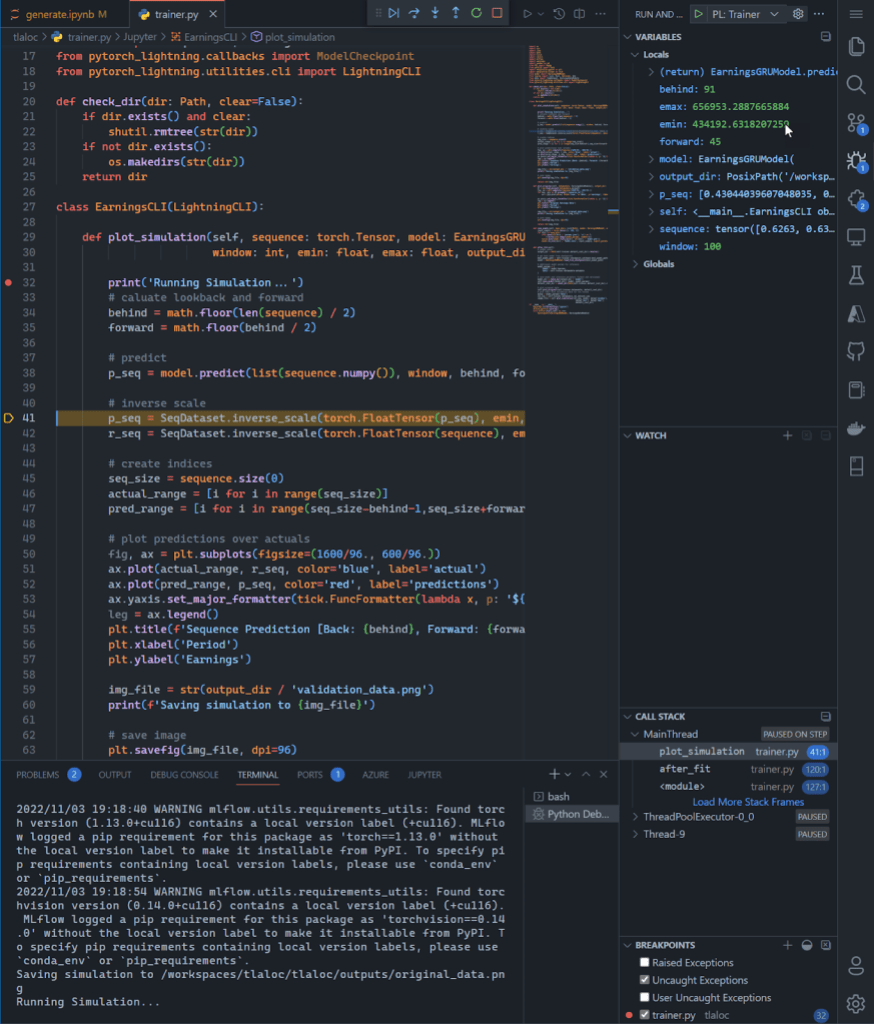Image resolution: width=874 pixels, height=1024 pixels.
Task: Create a new terminal with the plus
Action: [554, 775]
